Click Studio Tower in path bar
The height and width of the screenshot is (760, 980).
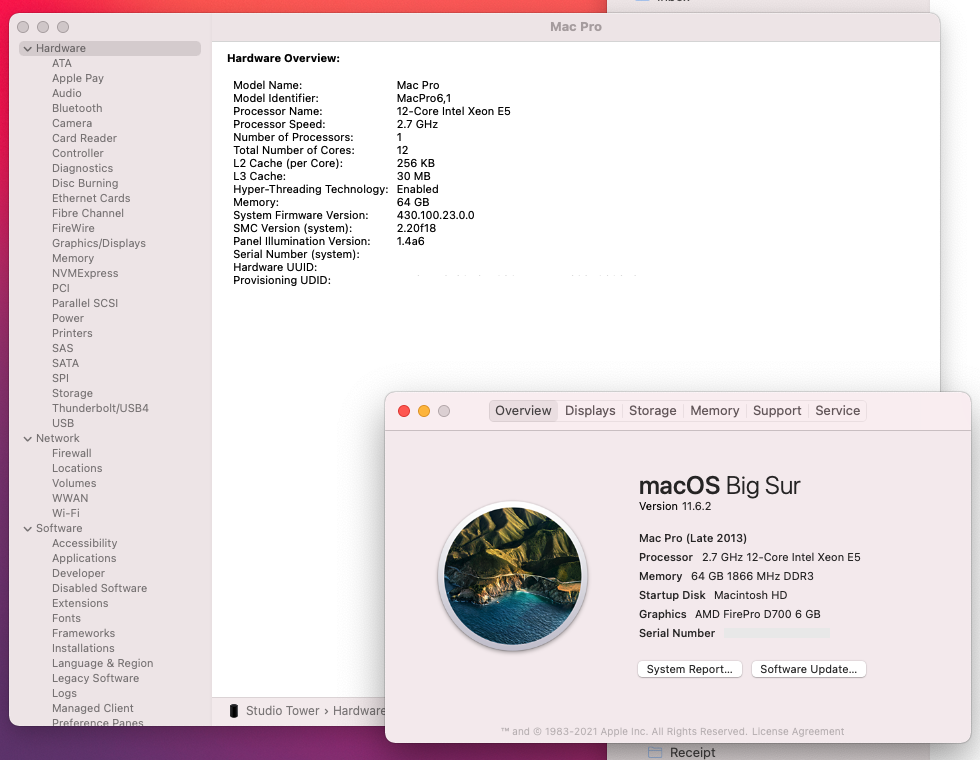coord(282,711)
